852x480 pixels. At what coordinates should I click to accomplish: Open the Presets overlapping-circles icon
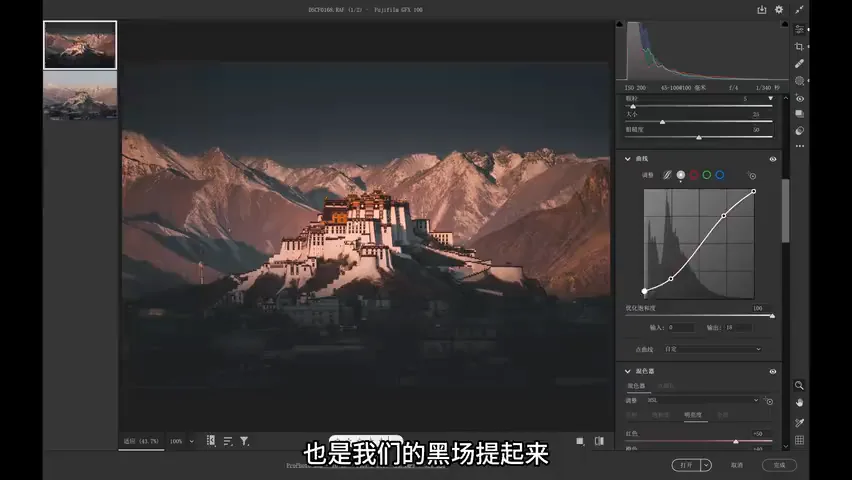tap(799, 130)
